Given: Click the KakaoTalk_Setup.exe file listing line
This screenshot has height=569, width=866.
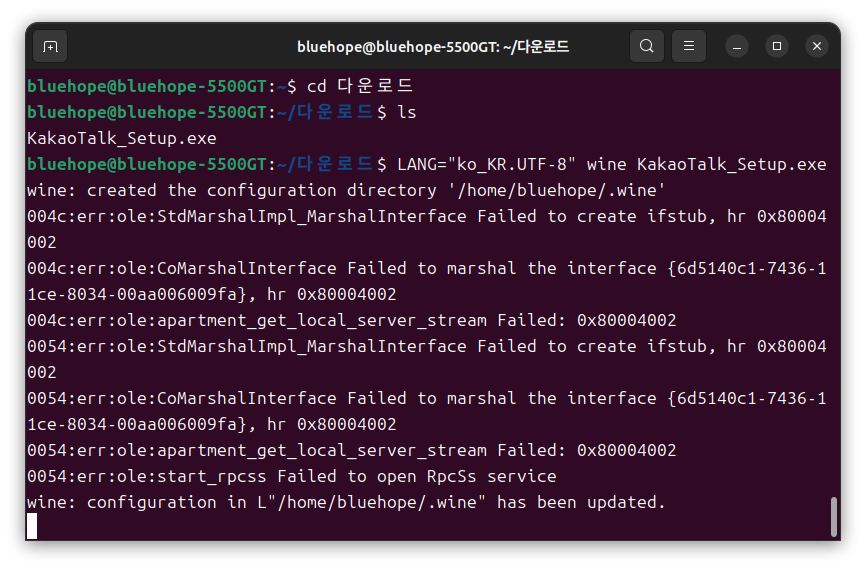Looking at the screenshot, I should (122, 138).
